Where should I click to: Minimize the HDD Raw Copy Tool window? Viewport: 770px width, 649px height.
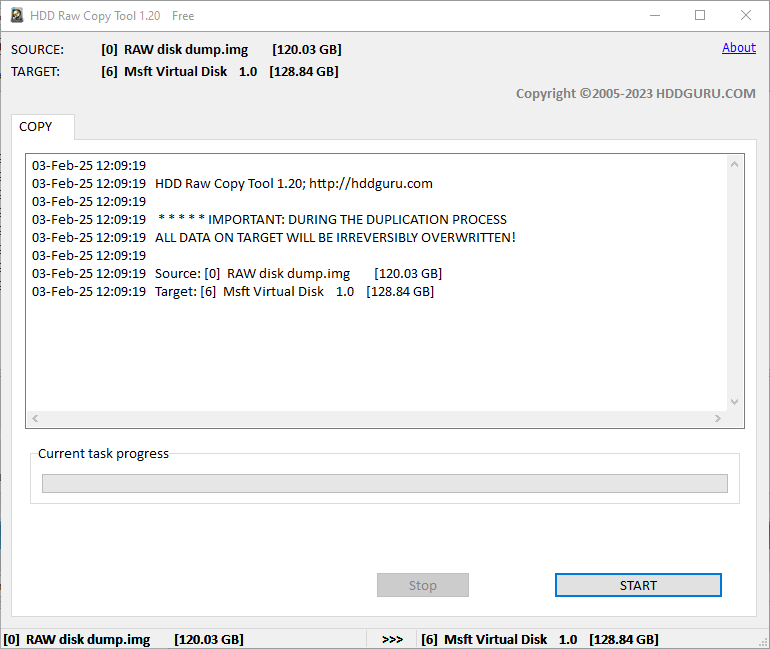(655, 15)
